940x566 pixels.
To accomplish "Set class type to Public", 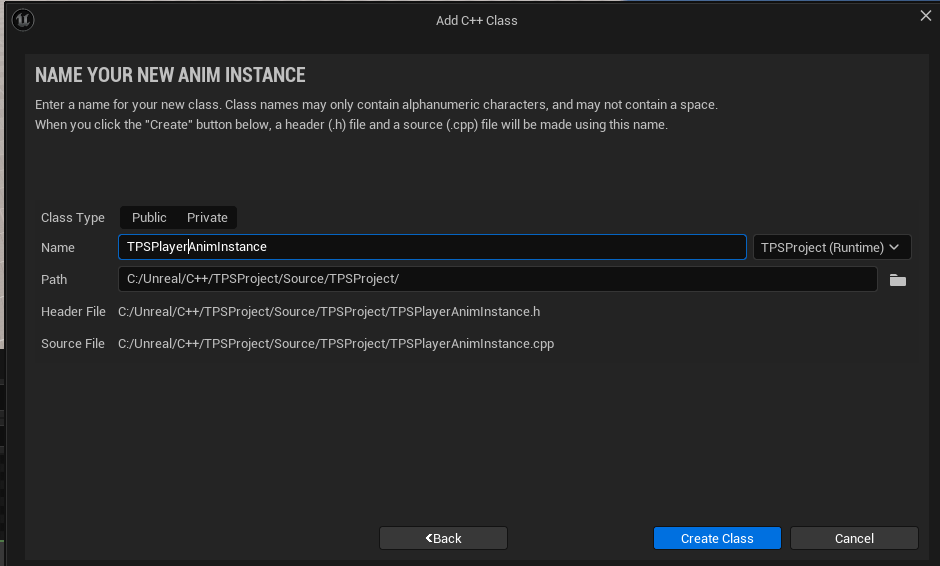I will point(149,218).
